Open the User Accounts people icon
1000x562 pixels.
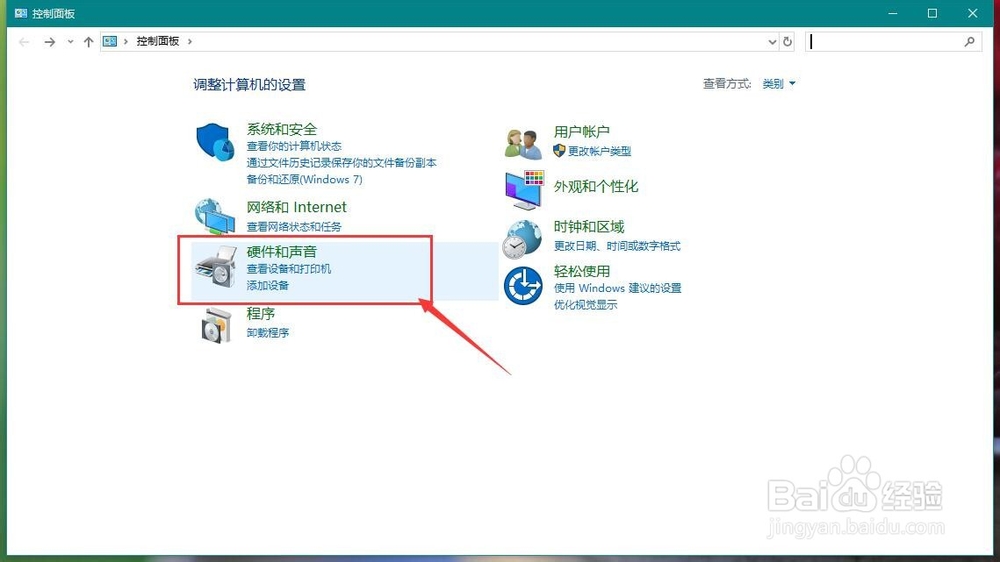(x=523, y=143)
